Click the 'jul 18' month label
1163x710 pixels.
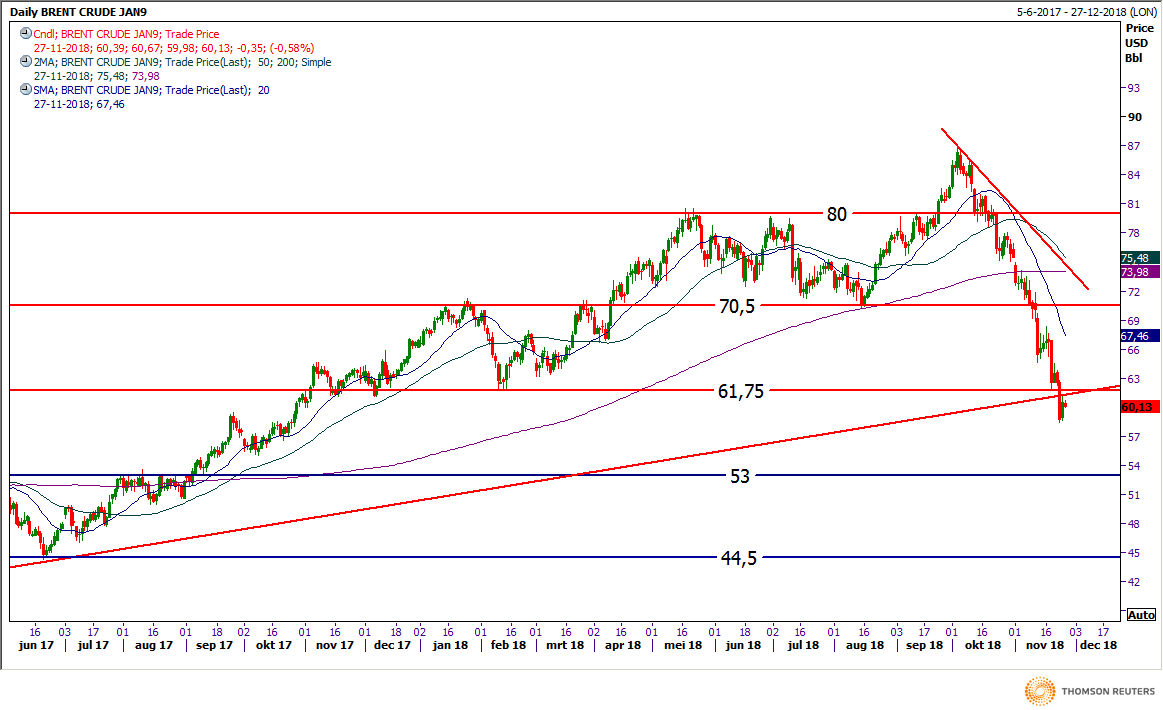tap(803, 645)
